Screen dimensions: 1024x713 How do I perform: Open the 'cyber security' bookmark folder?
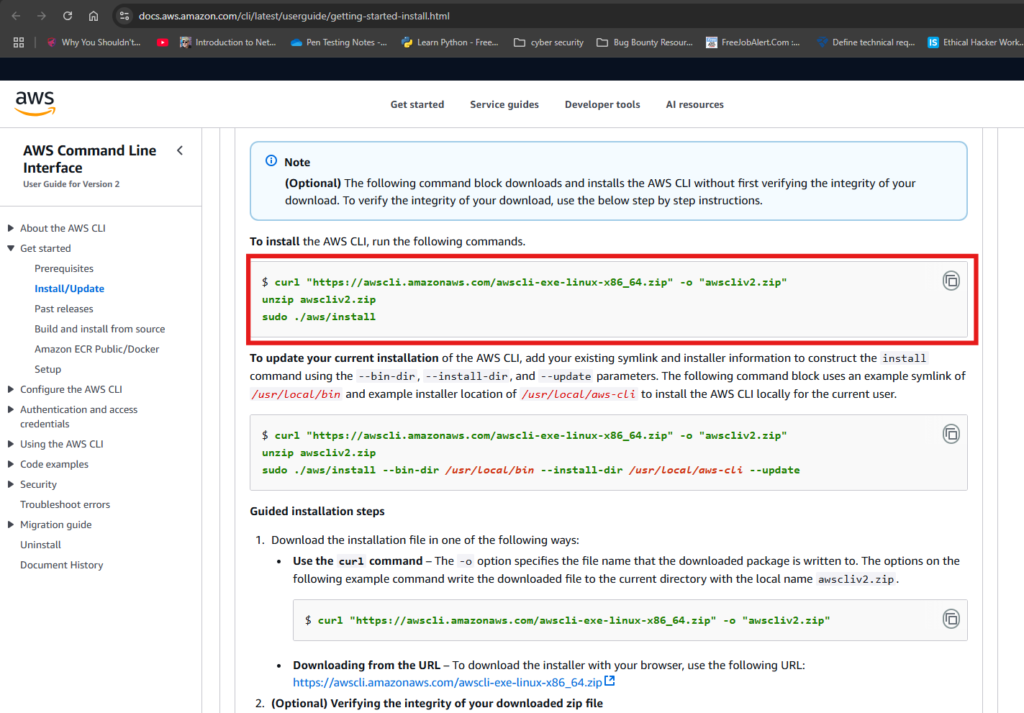(549, 42)
